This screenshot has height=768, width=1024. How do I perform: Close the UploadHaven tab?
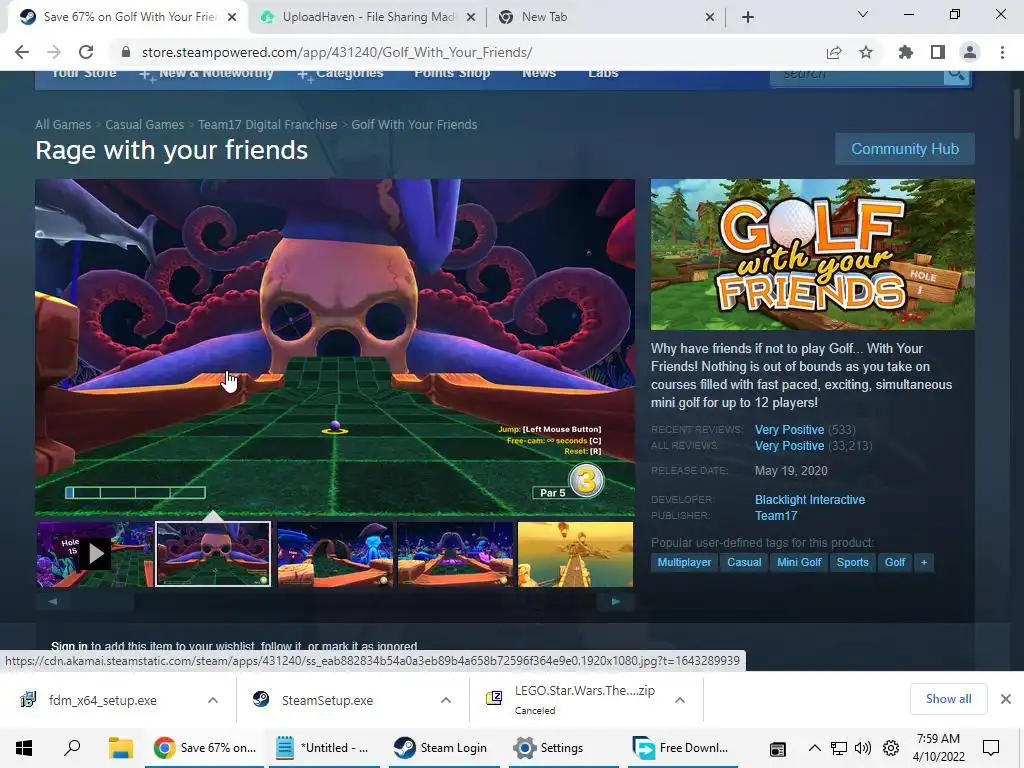(471, 18)
